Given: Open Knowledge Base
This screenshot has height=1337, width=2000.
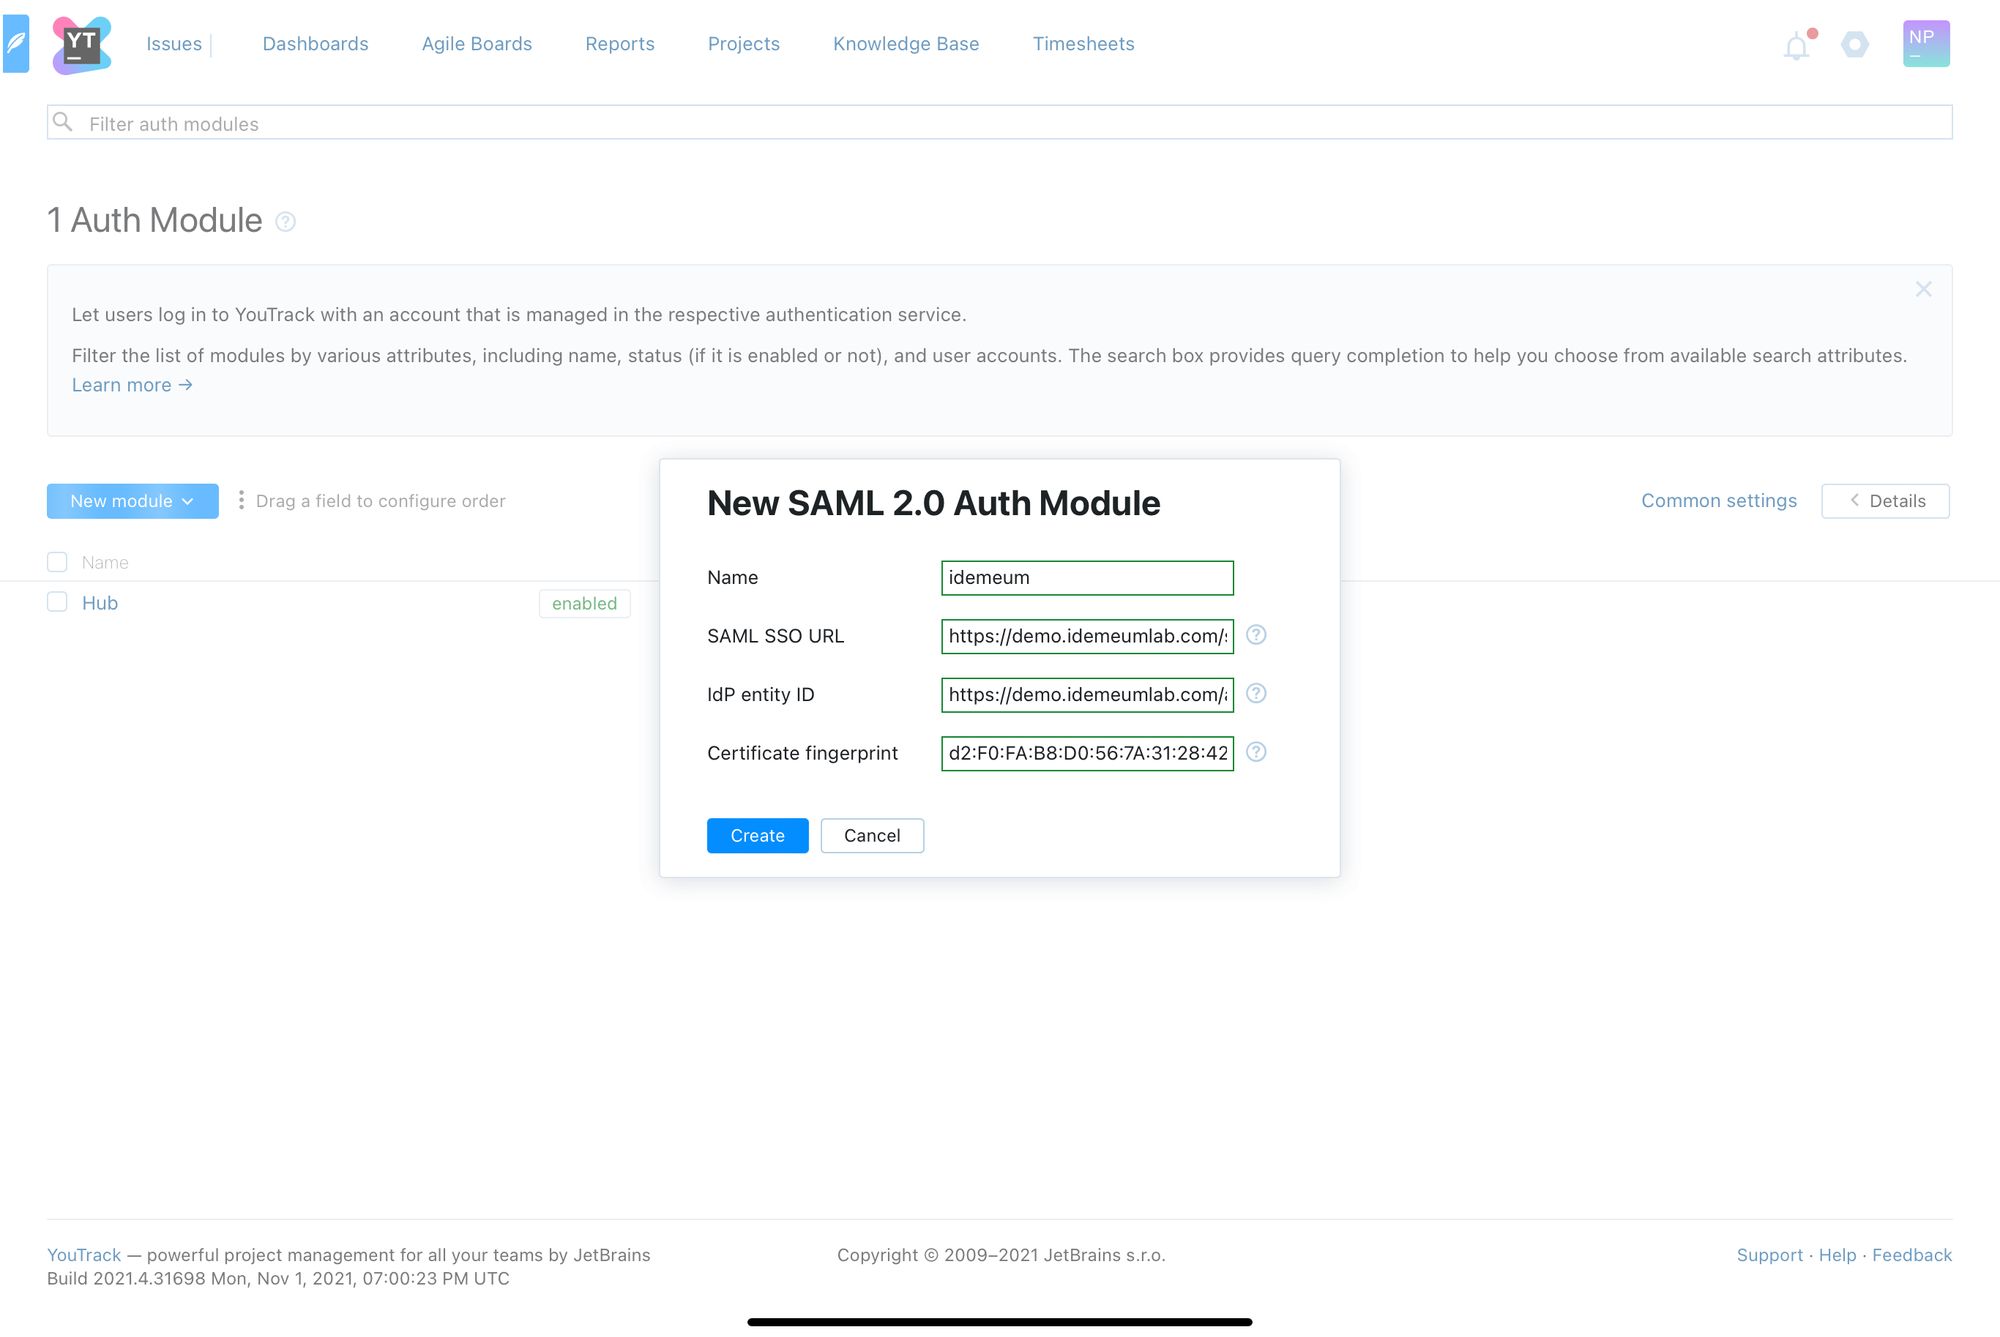Looking at the screenshot, I should click(906, 44).
